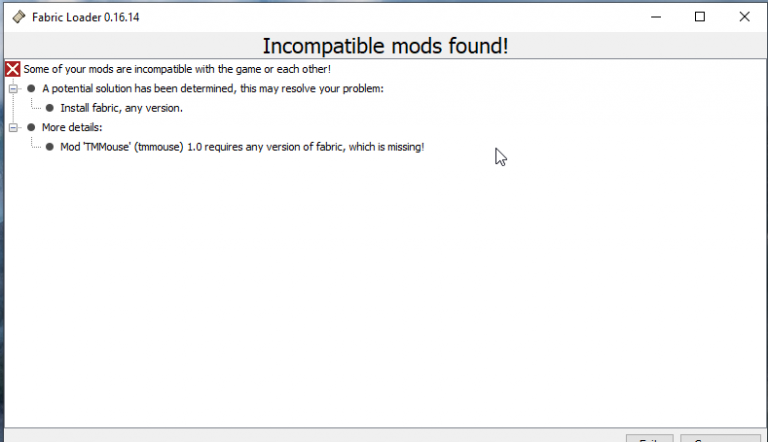Close the Fabric Loader error window
The width and height of the screenshot is (768, 442).
coord(744,17)
